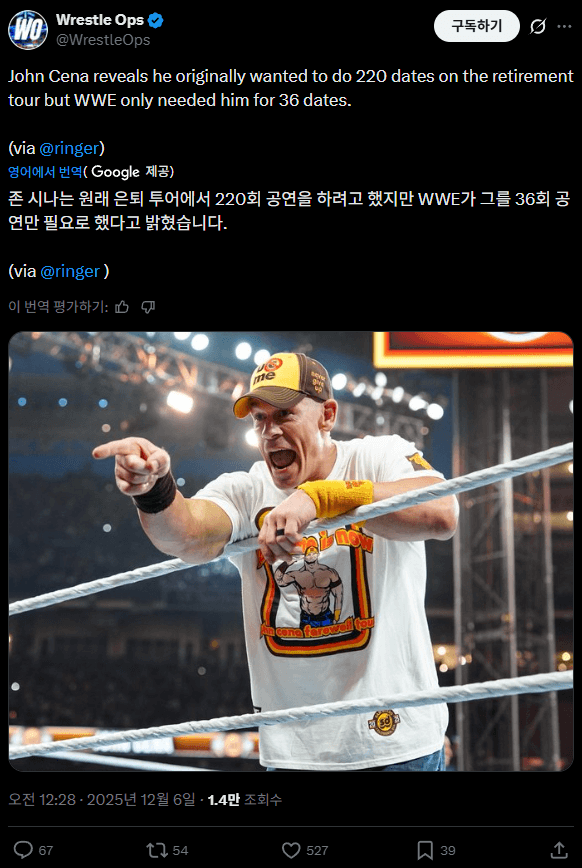Screen dimensions: 582x868
Task: Click the @WrestleOps handle
Action: (x=103, y=40)
